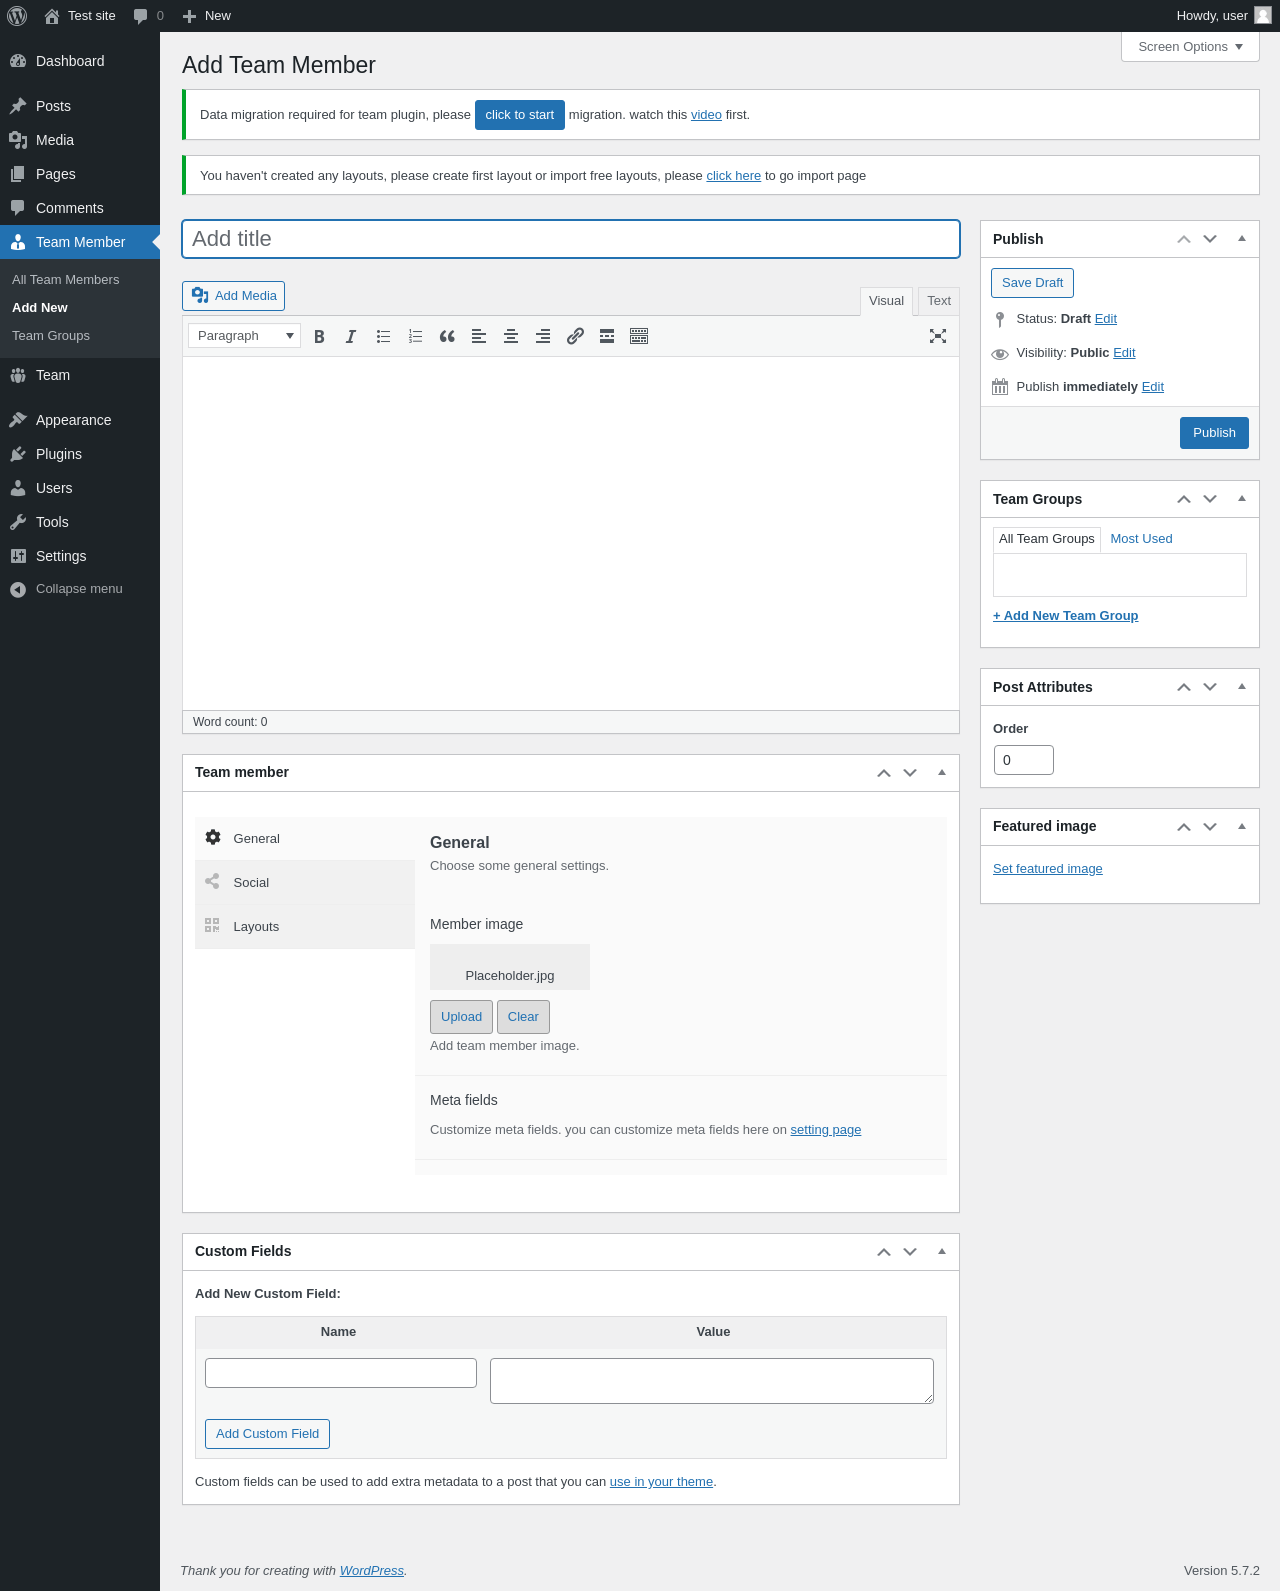Open All Team Members submenu
The width and height of the screenshot is (1280, 1591).
coord(65,280)
